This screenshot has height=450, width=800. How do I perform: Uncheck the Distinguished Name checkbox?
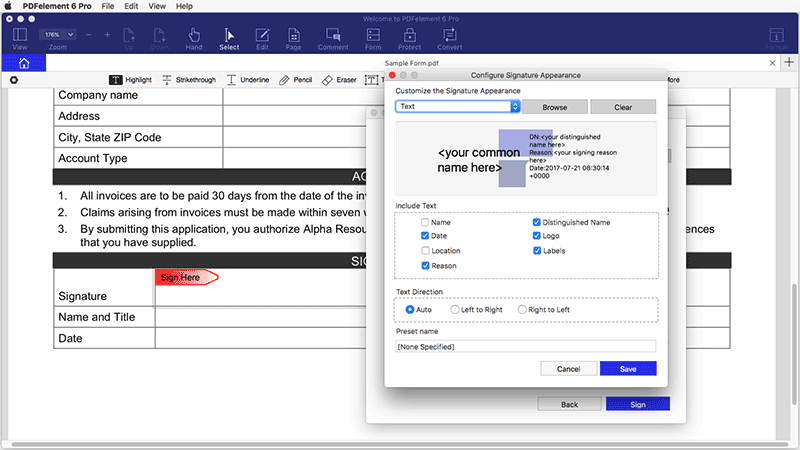click(x=536, y=222)
